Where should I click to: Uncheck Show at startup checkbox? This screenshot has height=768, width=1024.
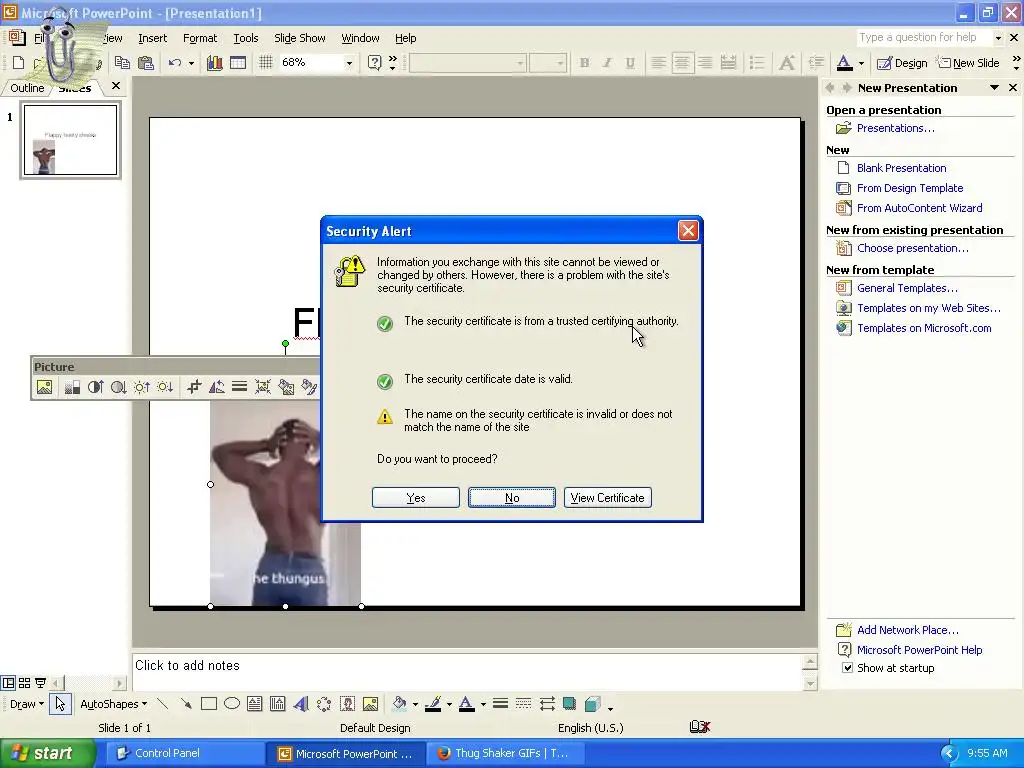coord(848,667)
